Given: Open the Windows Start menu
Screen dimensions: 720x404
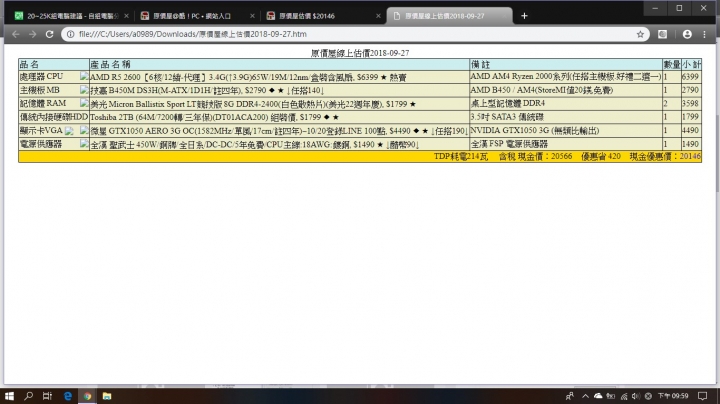Looking at the screenshot, I should 9,396.
